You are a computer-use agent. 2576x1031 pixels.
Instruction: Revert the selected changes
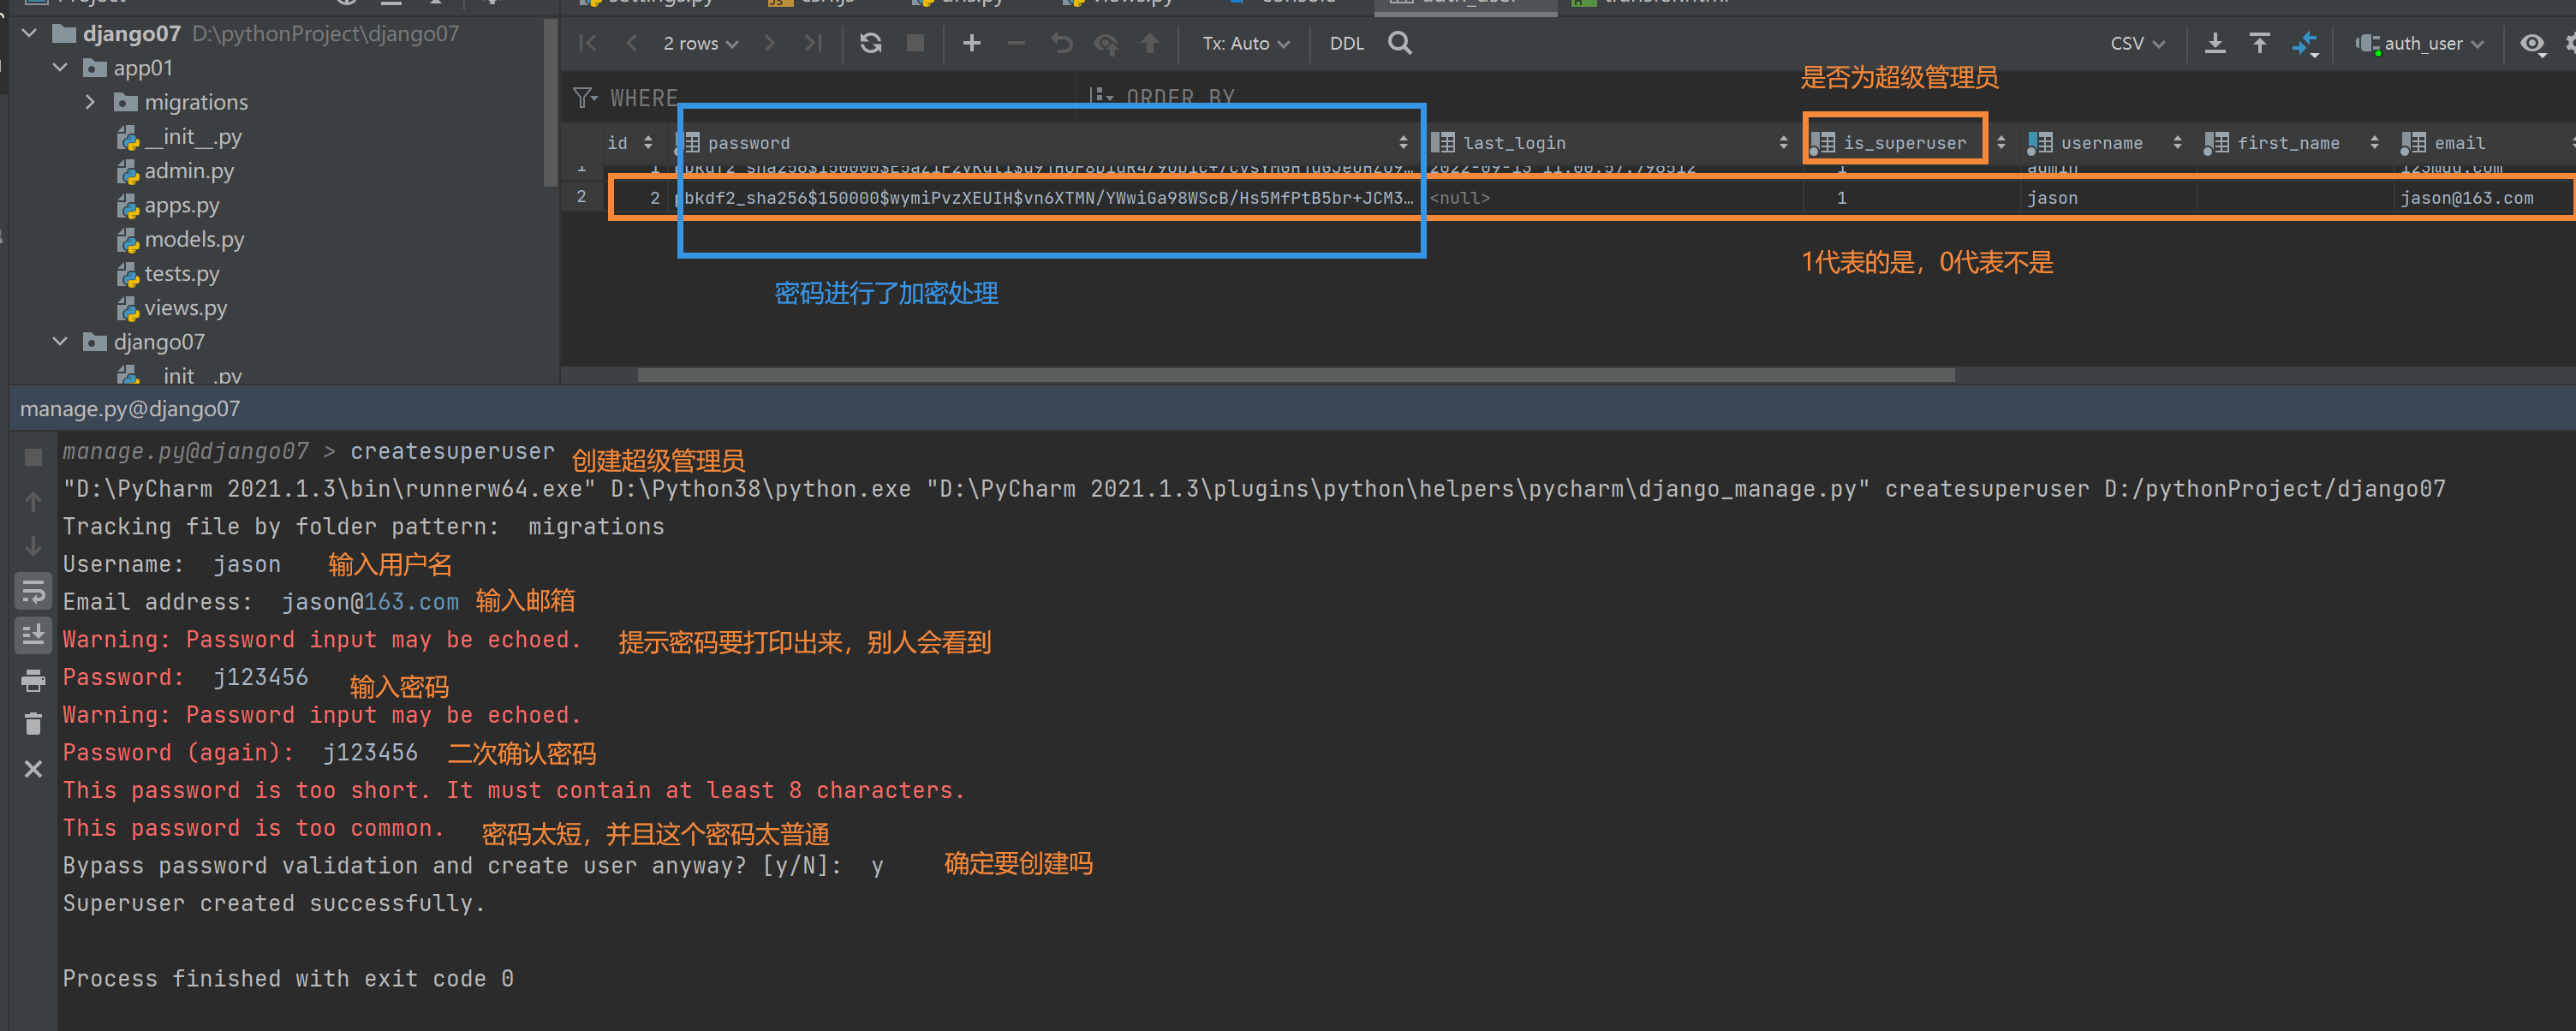pos(1062,43)
